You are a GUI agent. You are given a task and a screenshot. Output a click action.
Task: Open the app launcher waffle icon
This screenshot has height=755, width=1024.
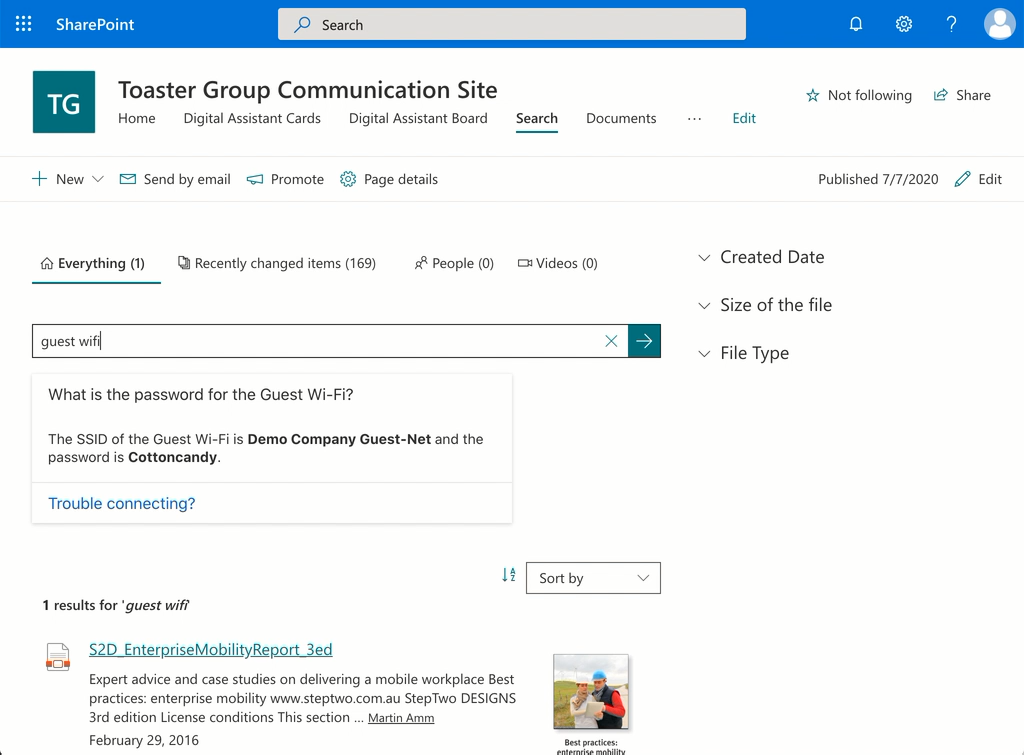point(24,24)
